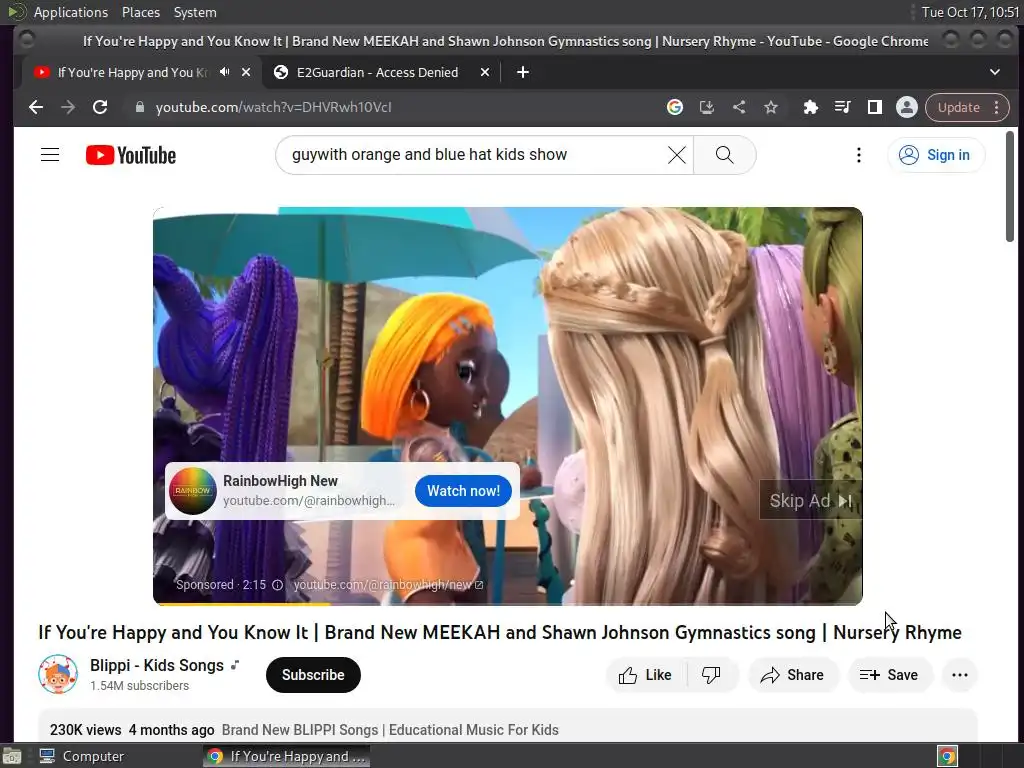Open Blippi - Kids Songs channel name
This screenshot has height=768, width=1024.
click(157, 665)
